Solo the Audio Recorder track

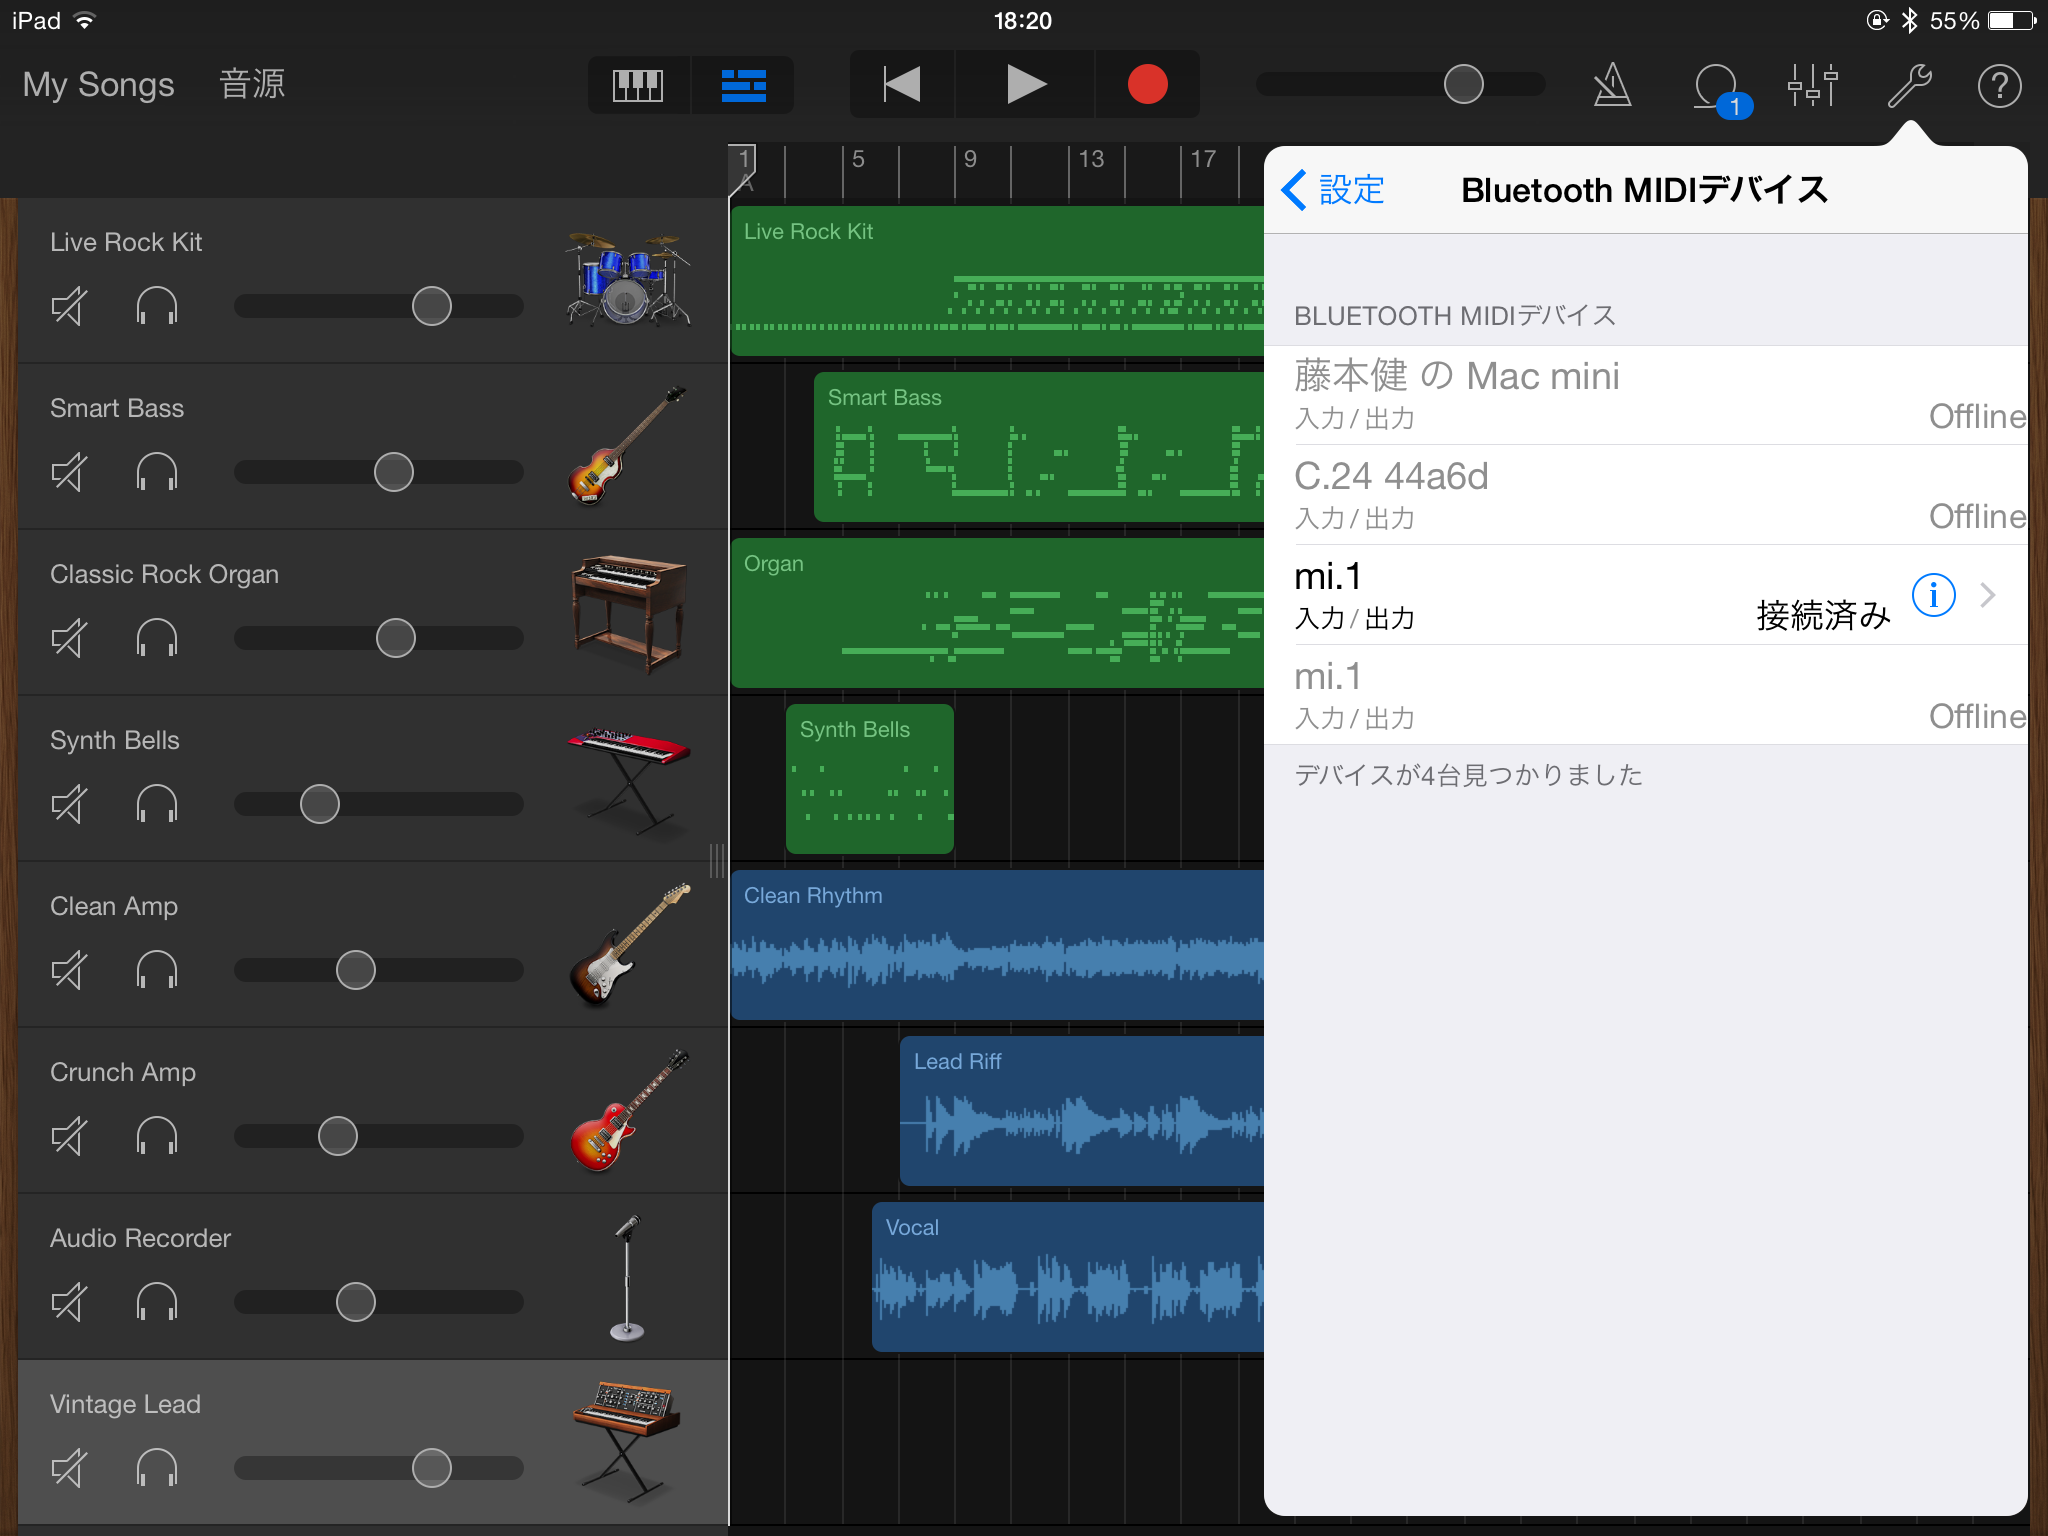pyautogui.click(x=157, y=1302)
